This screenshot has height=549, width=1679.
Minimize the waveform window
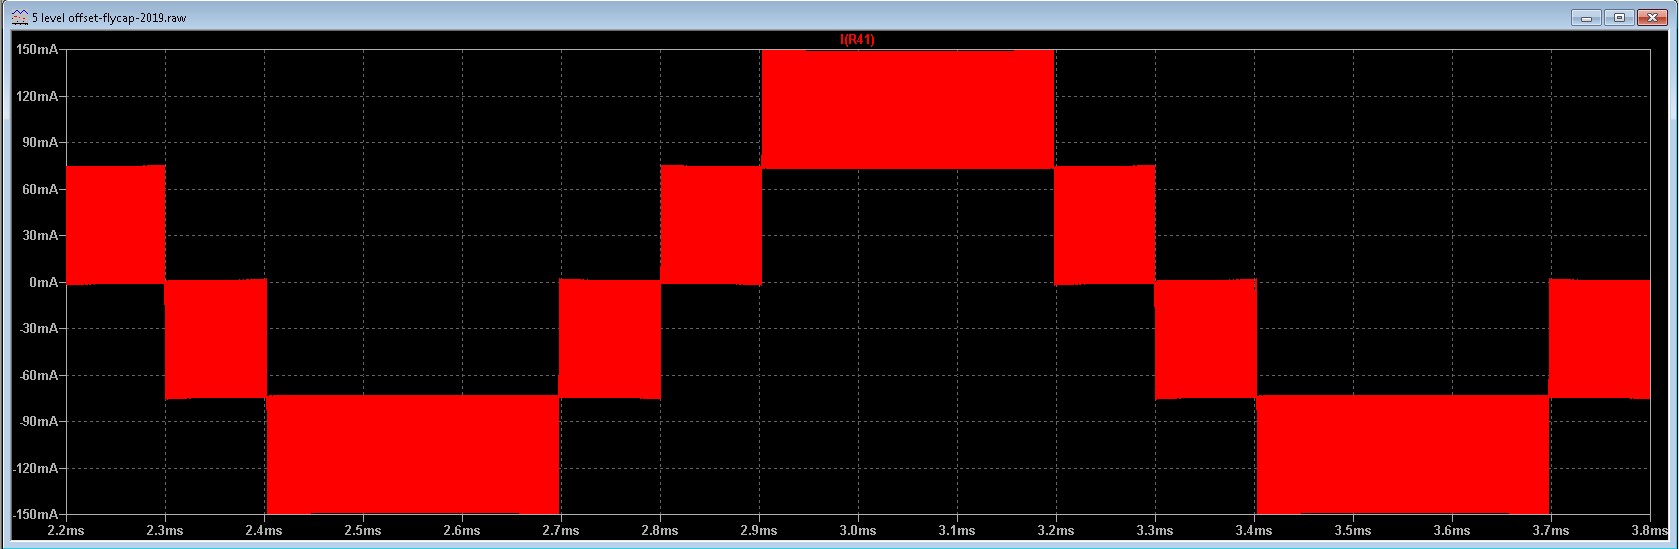[x=1586, y=17]
